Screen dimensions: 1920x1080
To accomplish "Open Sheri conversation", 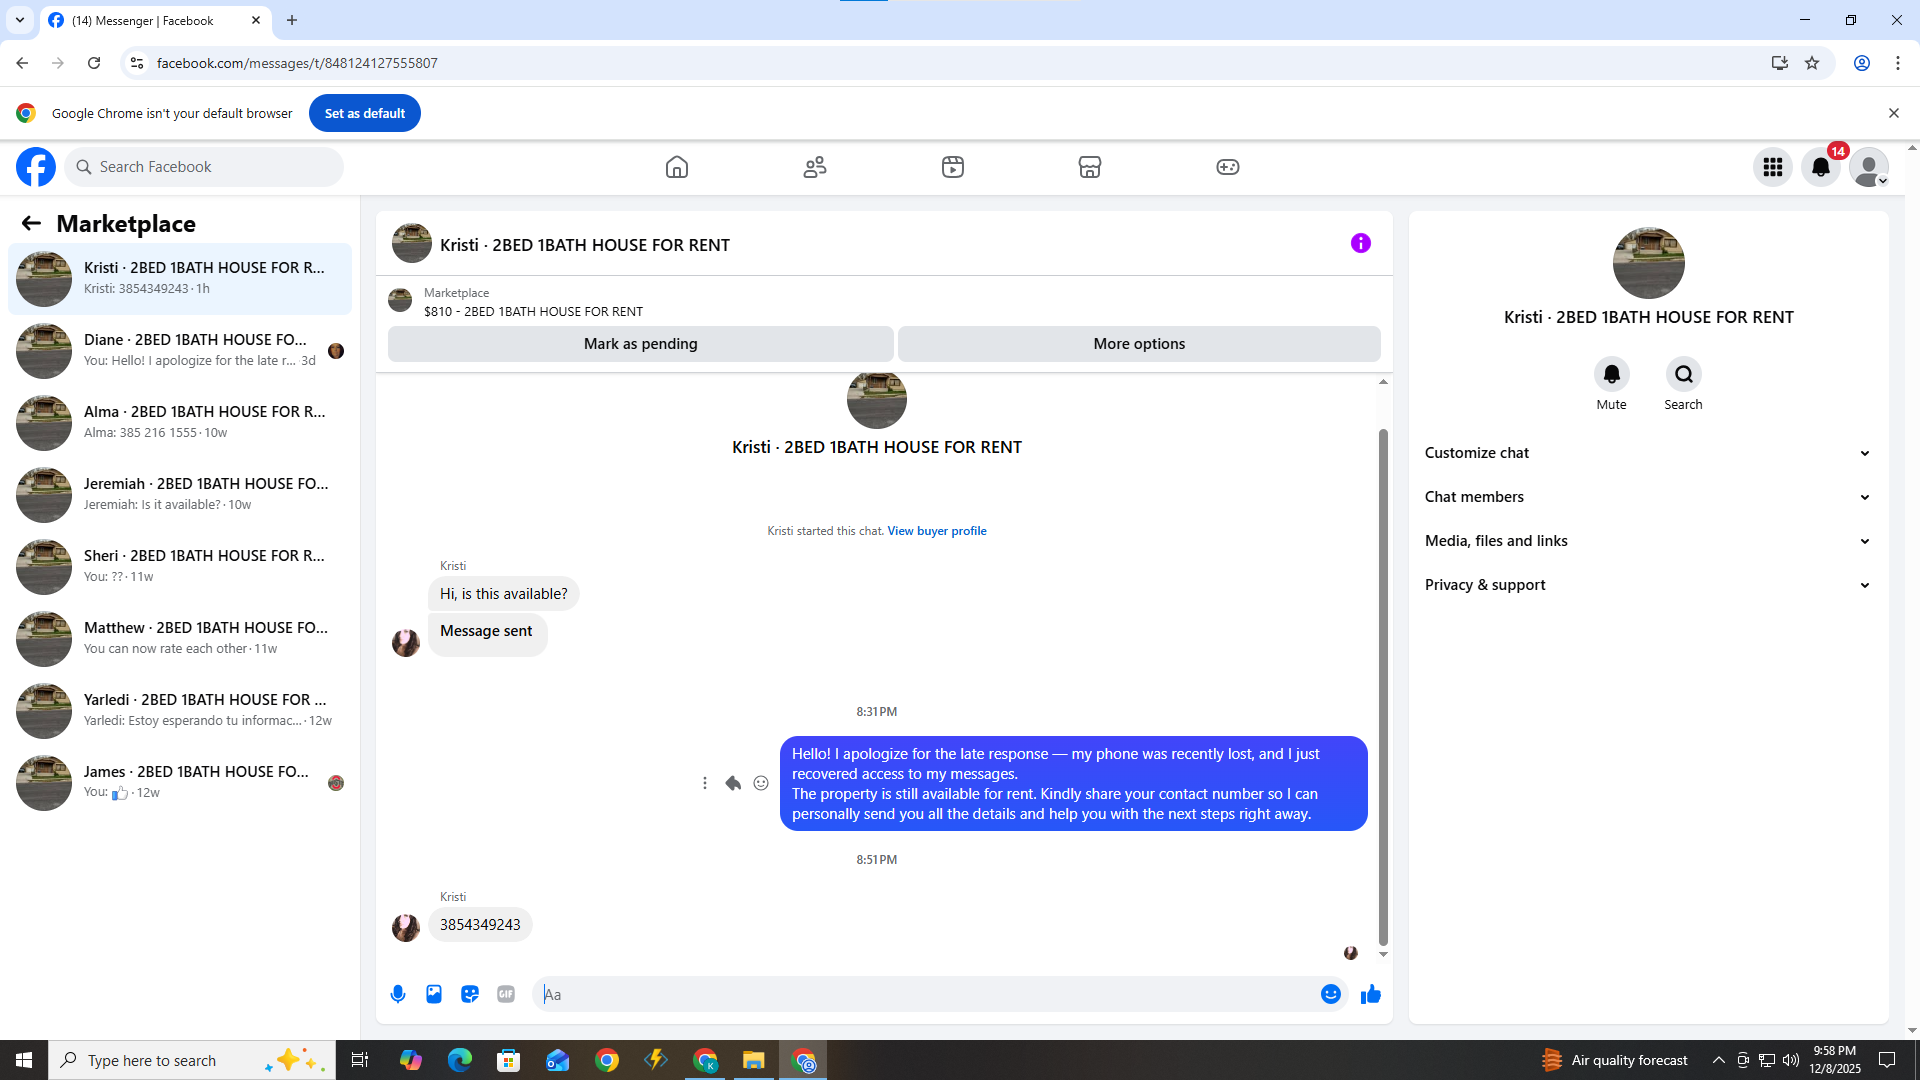I will [x=180, y=567].
